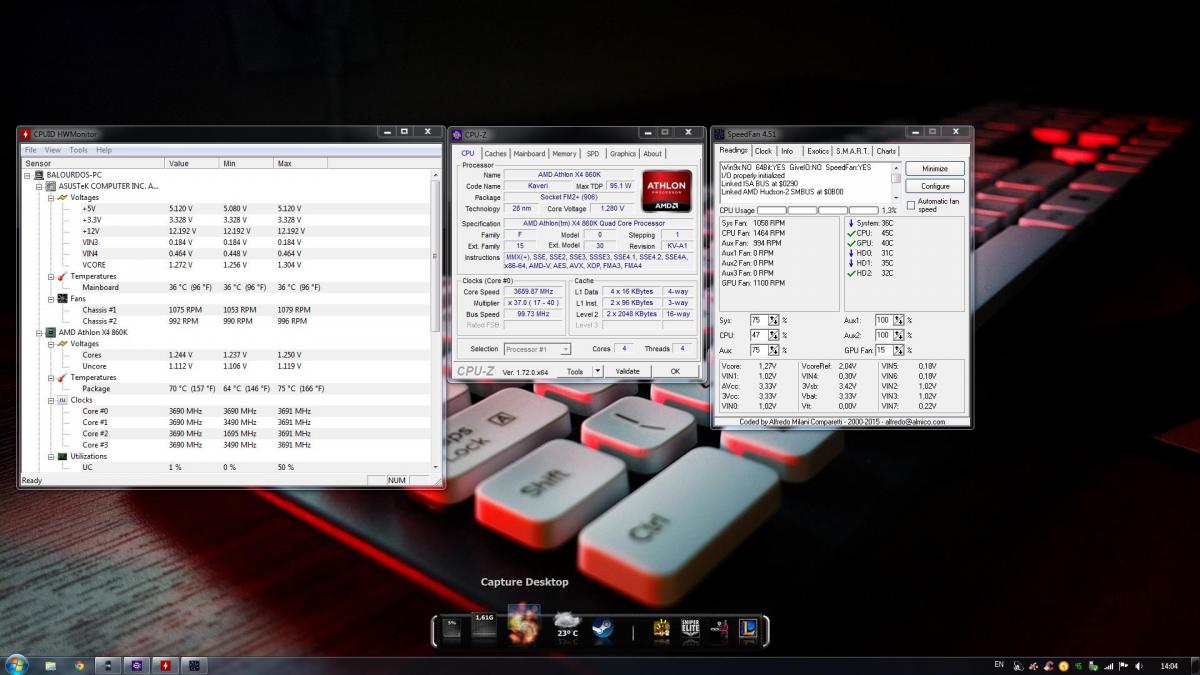Image resolution: width=1200 pixels, height=675 pixels.
Task: Open the Windows Start menu
Action: pos(17,665)
